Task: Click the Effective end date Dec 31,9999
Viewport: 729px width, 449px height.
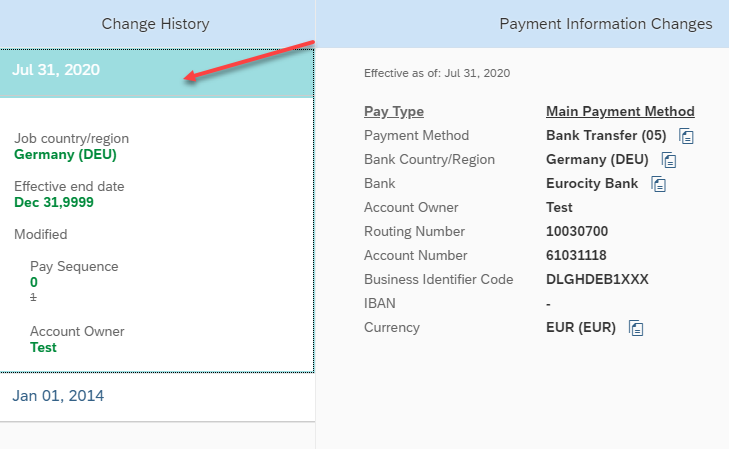Action: click(54, 202)
